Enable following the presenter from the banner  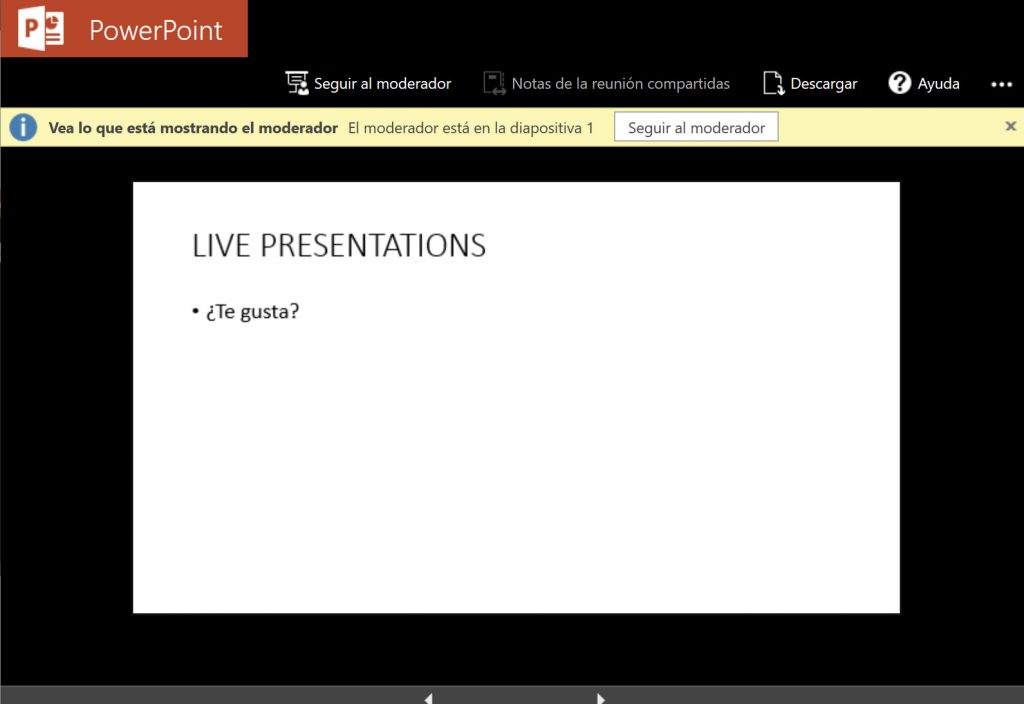coord(695,126)
